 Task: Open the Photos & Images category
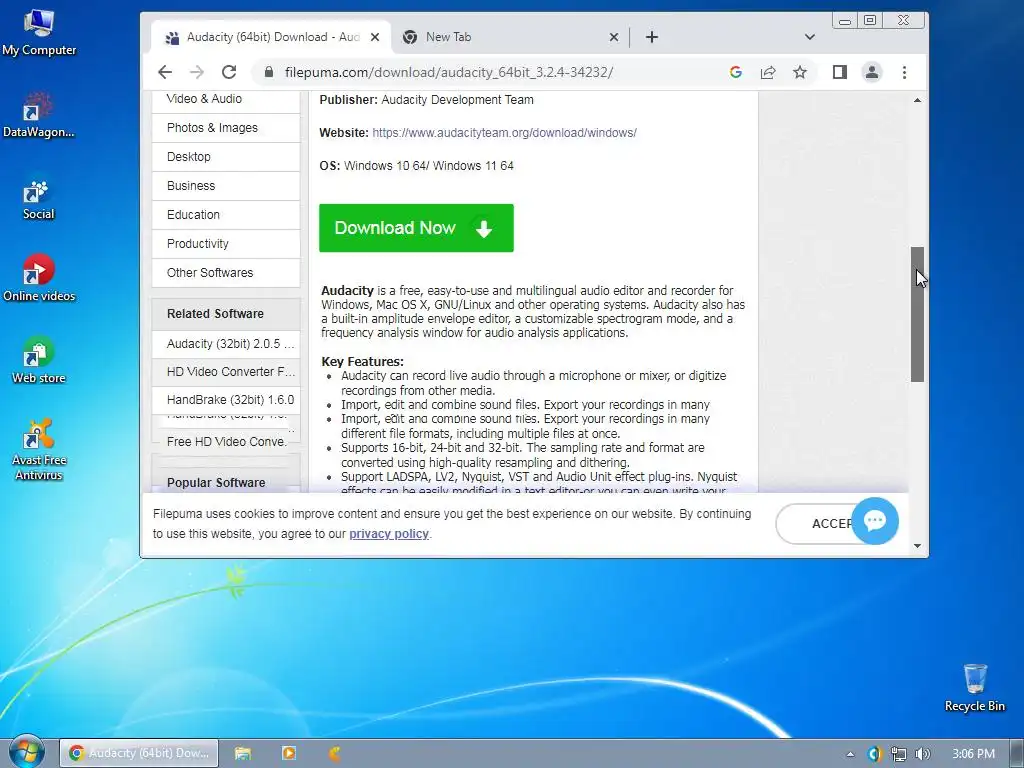pos(226,128)
